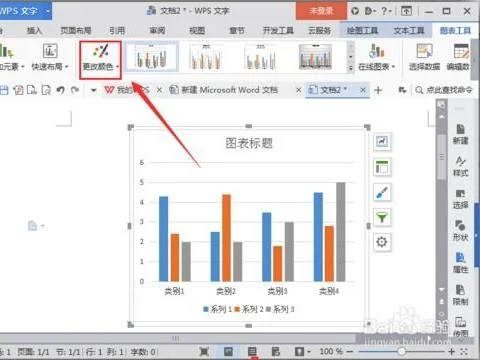This screenshot has width=480, height=360.
Task: Click the 未登录 (not logged in) button
Action: 321,11
